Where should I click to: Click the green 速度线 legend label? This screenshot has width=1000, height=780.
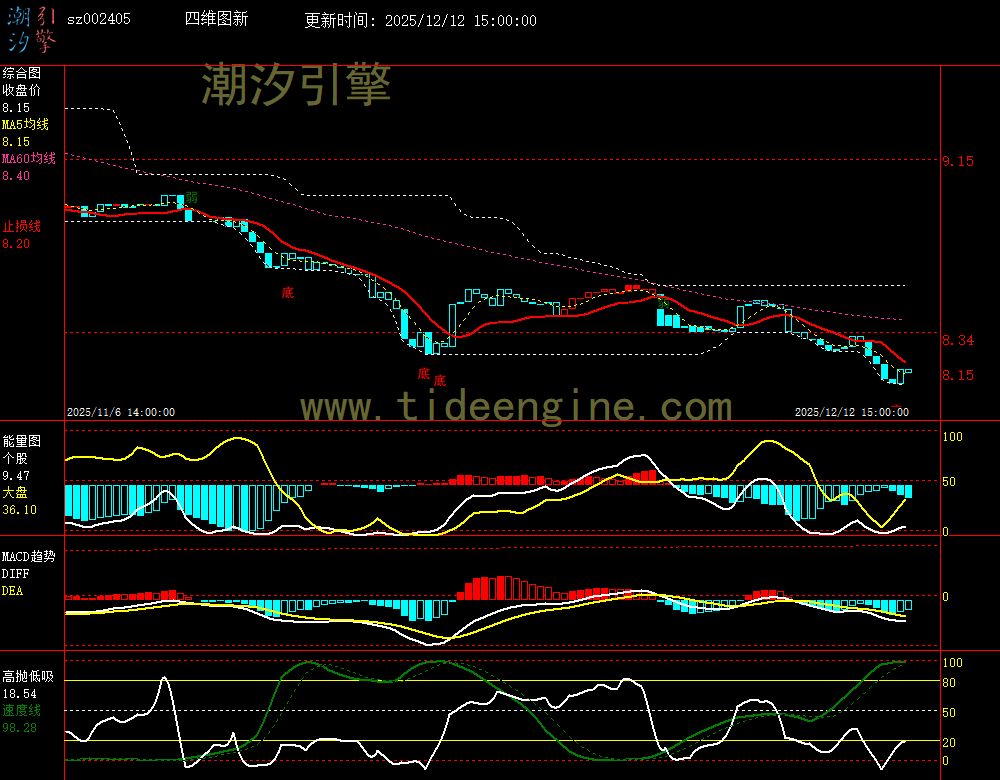point(22,710)
